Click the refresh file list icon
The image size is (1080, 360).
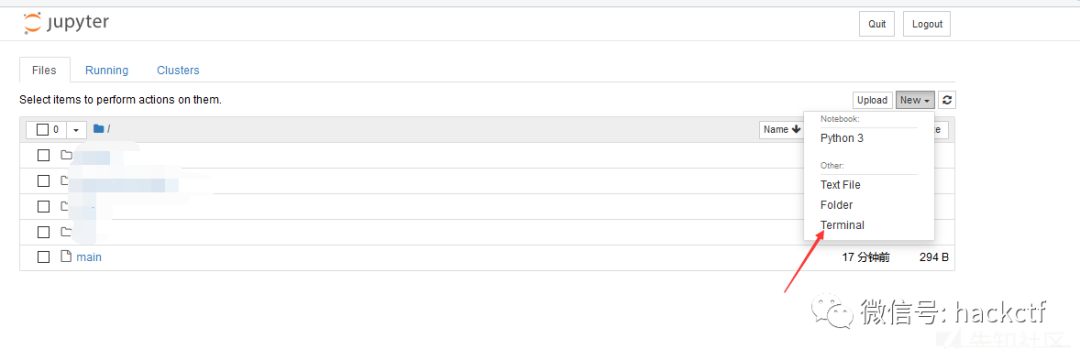tap(947, 100)
